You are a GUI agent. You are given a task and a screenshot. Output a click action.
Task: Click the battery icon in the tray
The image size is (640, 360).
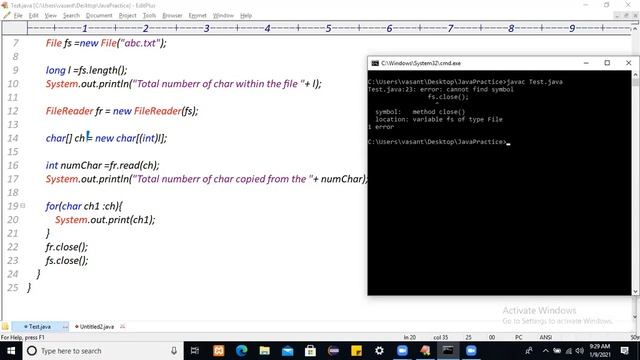pyautogui.click(x=557, y=351)
